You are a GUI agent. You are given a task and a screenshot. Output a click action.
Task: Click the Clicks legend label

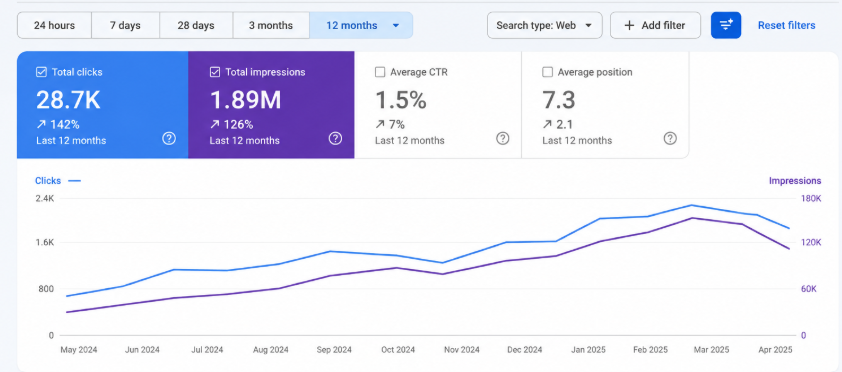click(48, 181)
